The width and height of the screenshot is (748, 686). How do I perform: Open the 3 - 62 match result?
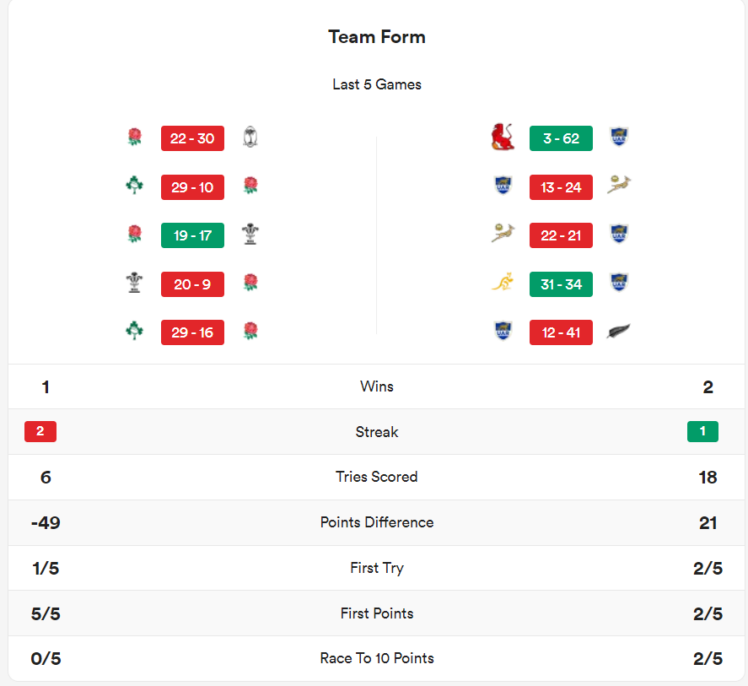click(x=561, y=138)
